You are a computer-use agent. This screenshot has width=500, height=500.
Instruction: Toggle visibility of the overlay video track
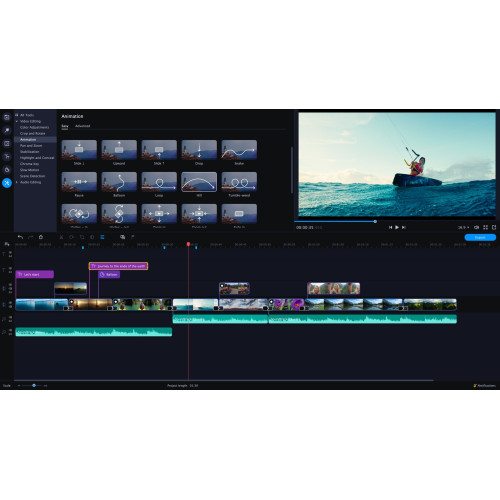tap(10, 285)
